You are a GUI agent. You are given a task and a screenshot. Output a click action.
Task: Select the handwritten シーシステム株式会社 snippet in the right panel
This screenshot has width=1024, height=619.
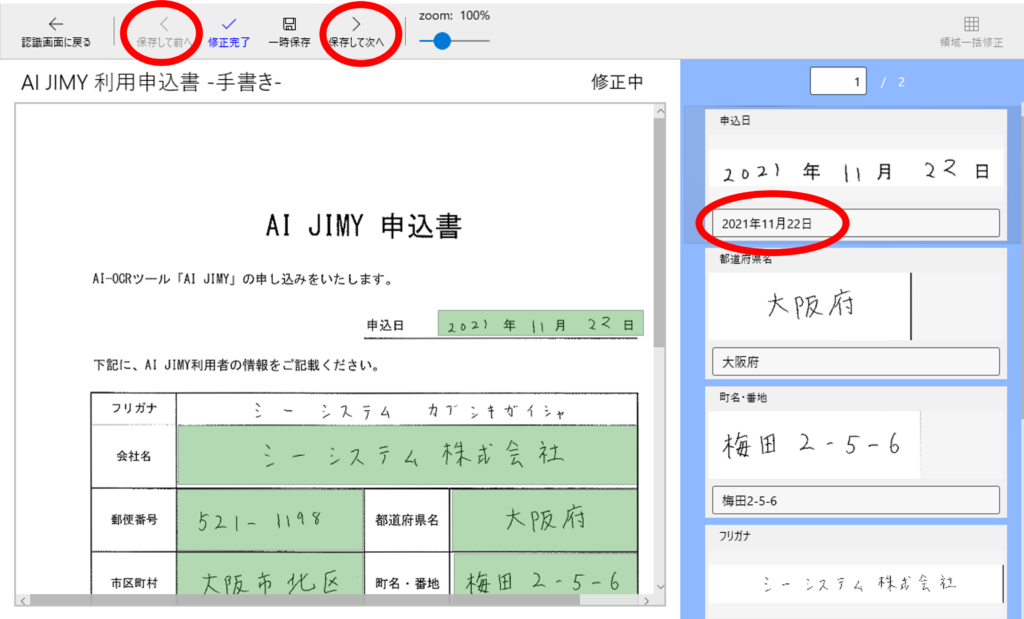[x=856, y=584]
